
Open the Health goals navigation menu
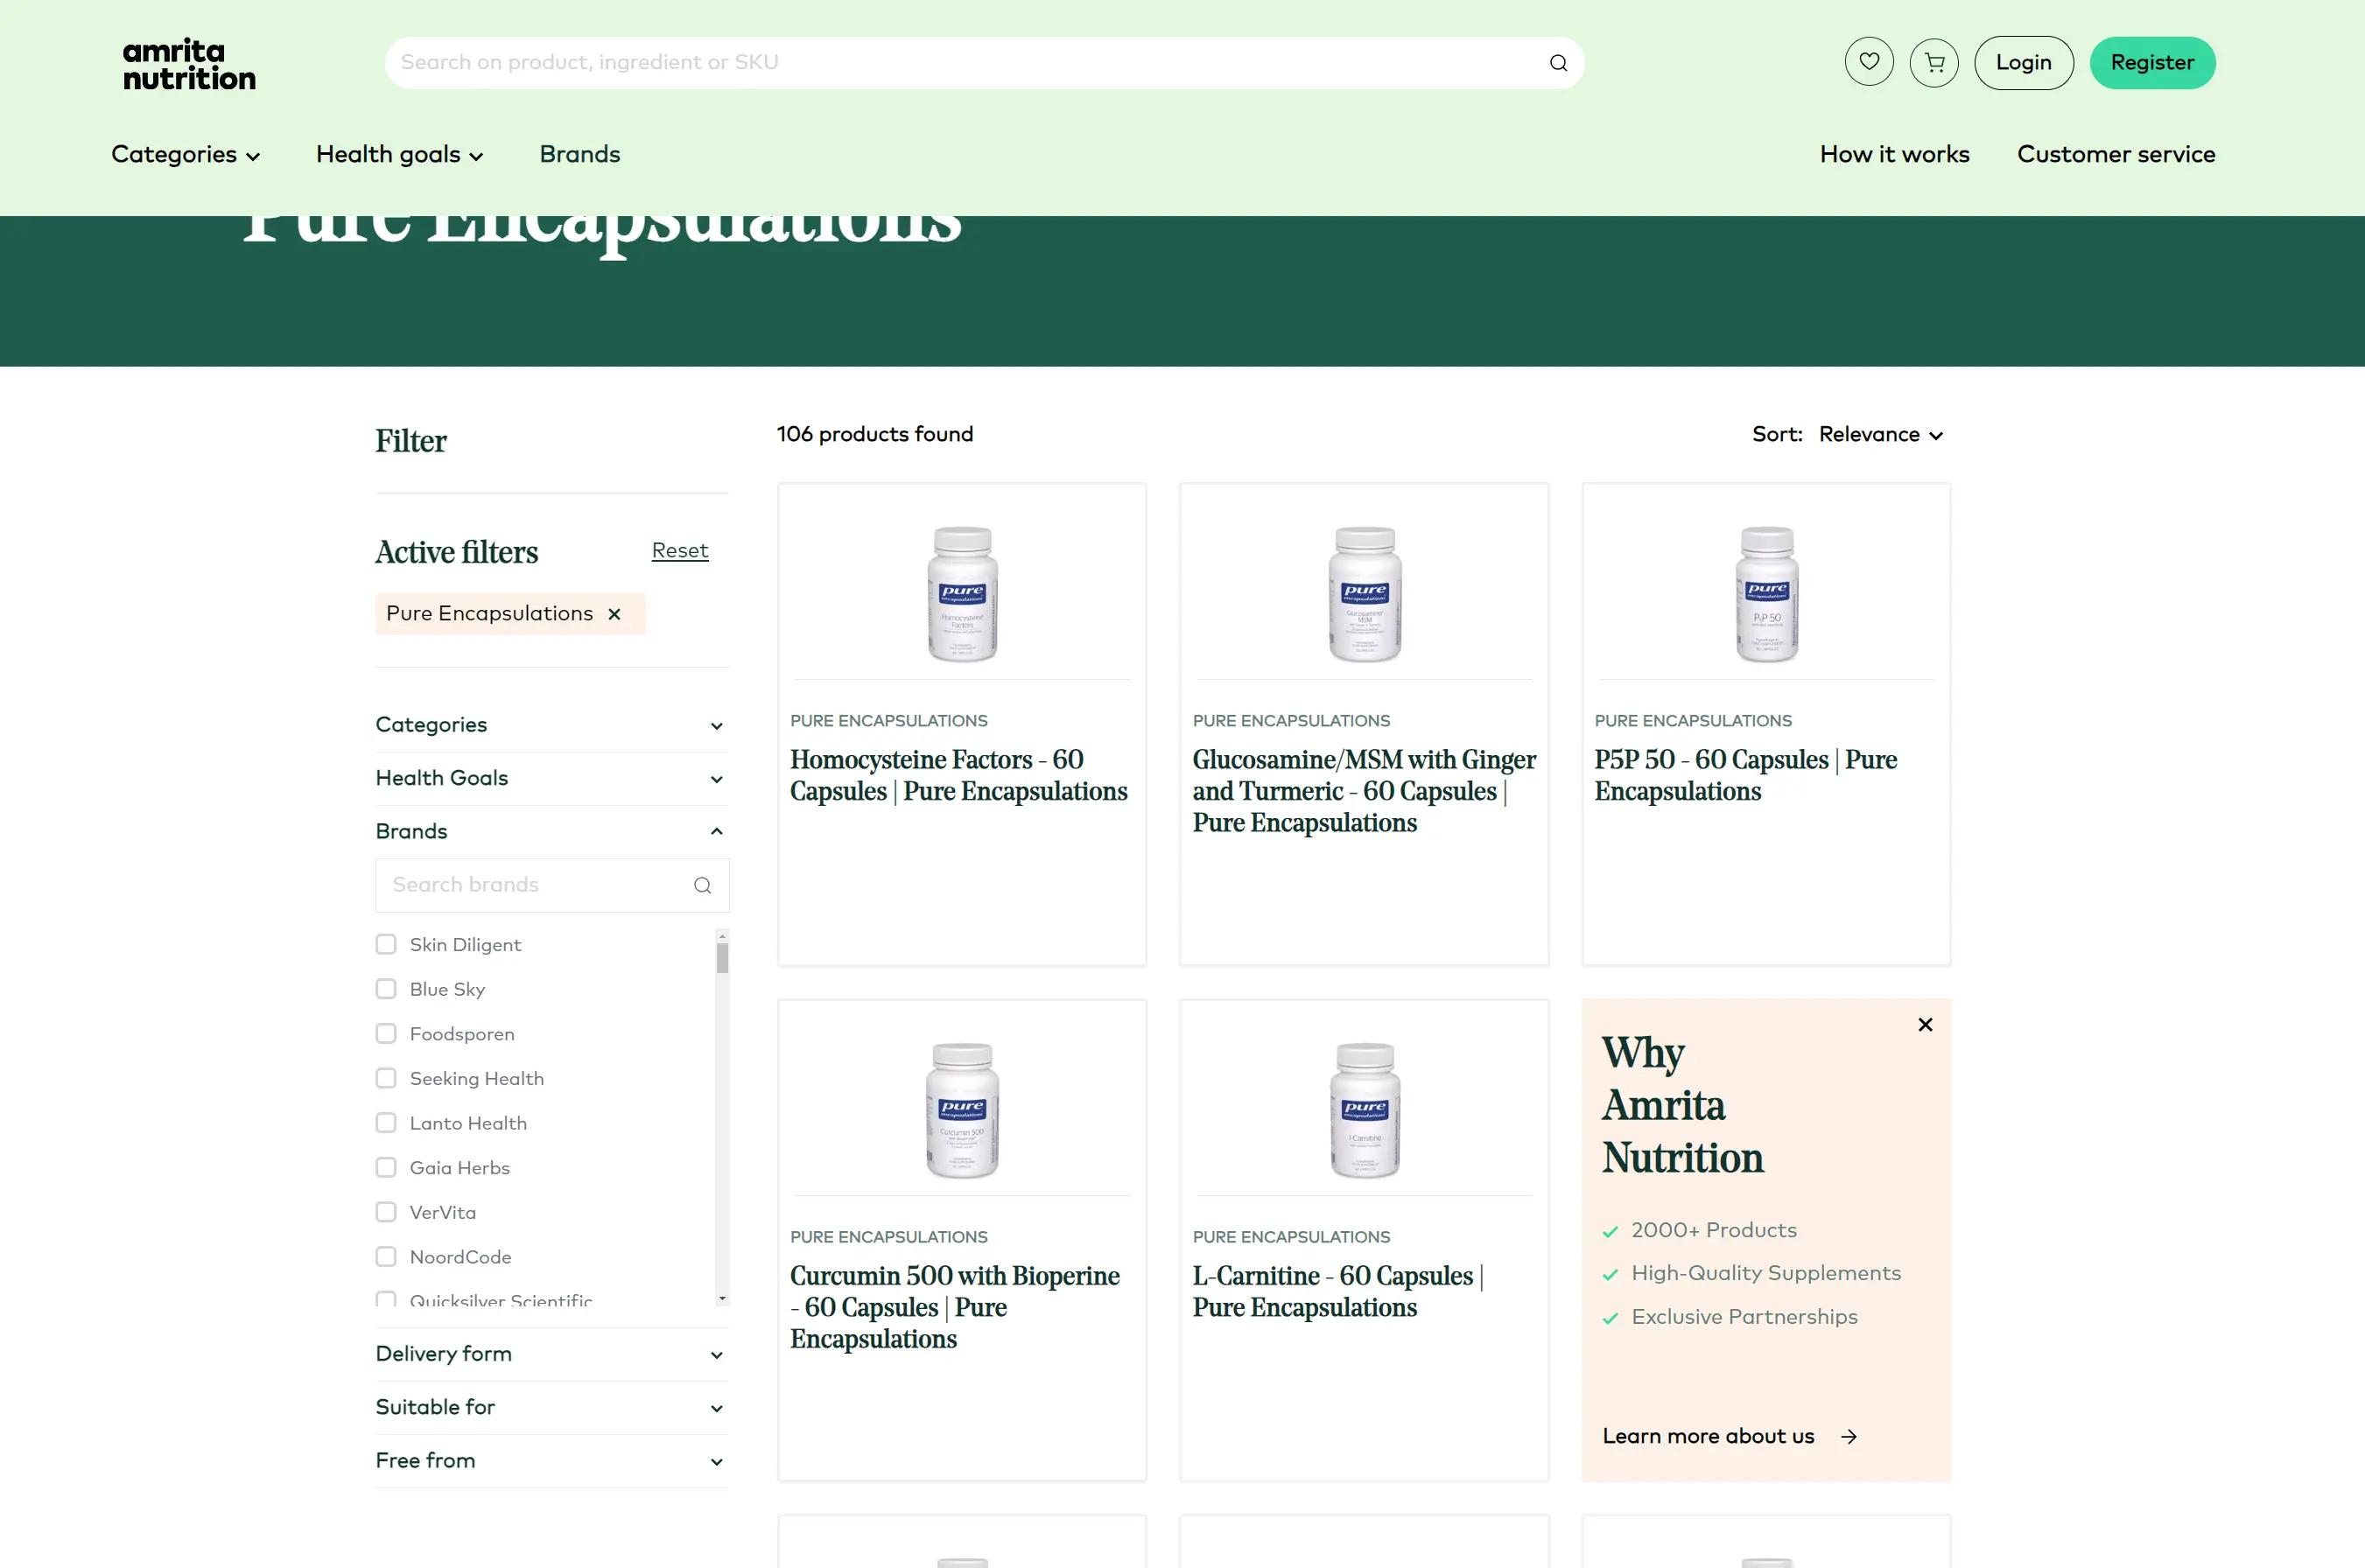tap(399, 154)
